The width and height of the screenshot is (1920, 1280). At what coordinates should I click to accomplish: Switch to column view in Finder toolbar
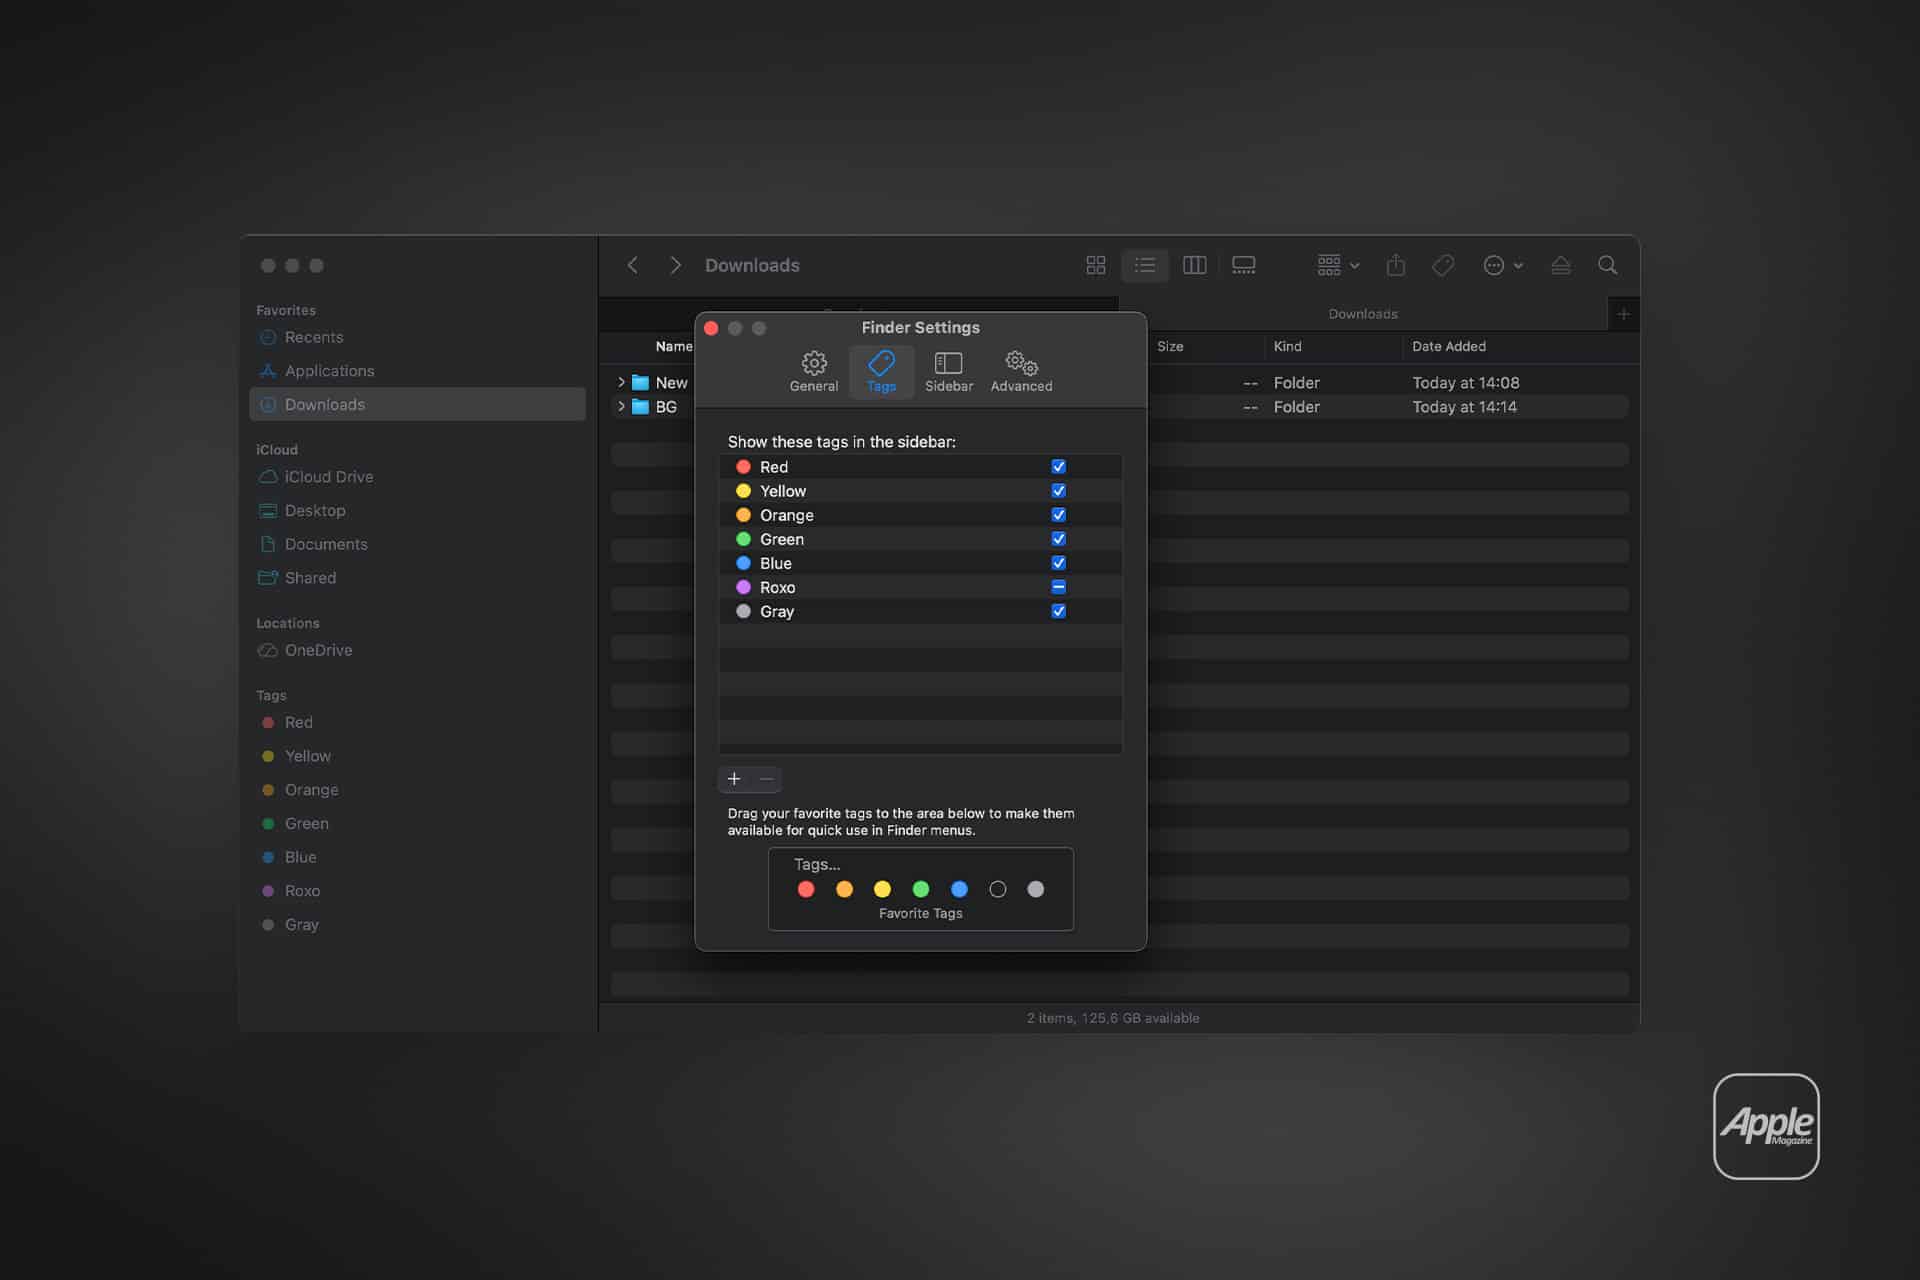[1194, 265]
